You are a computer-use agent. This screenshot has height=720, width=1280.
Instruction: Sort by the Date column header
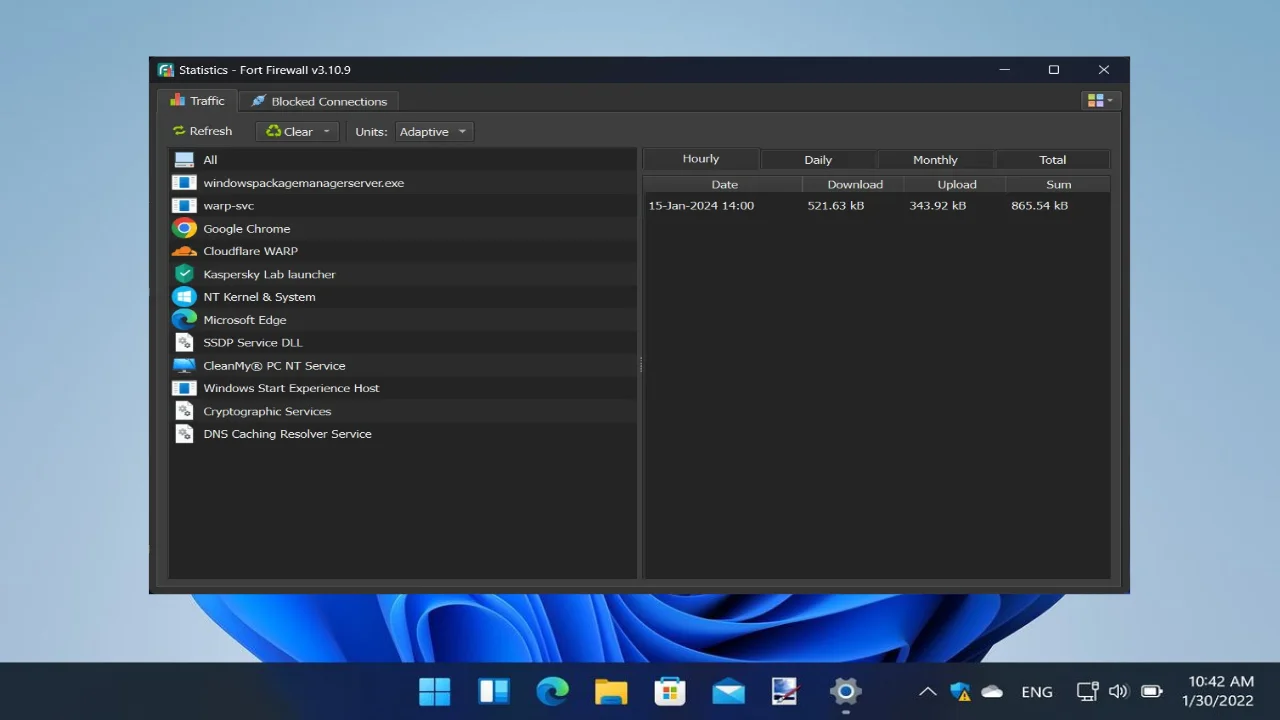tap(724, 184)
